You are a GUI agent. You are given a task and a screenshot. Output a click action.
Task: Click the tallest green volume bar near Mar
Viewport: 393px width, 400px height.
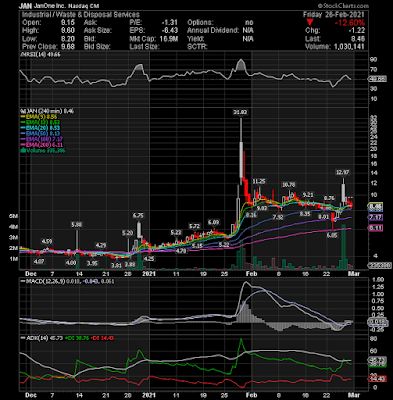pyautogui.click(x=344, y=247)
